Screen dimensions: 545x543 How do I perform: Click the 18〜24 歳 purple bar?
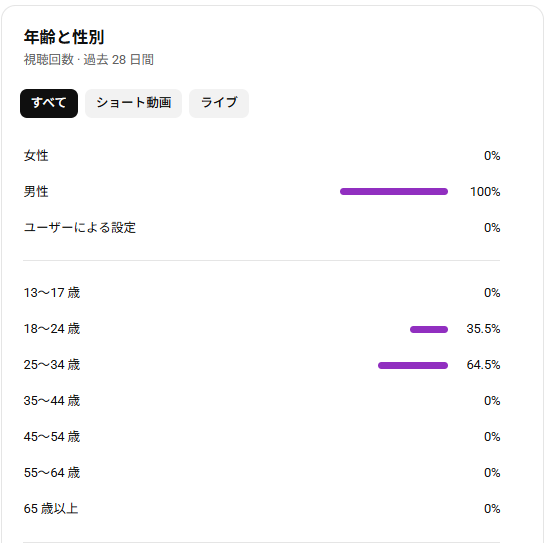[x=429, y=329]
